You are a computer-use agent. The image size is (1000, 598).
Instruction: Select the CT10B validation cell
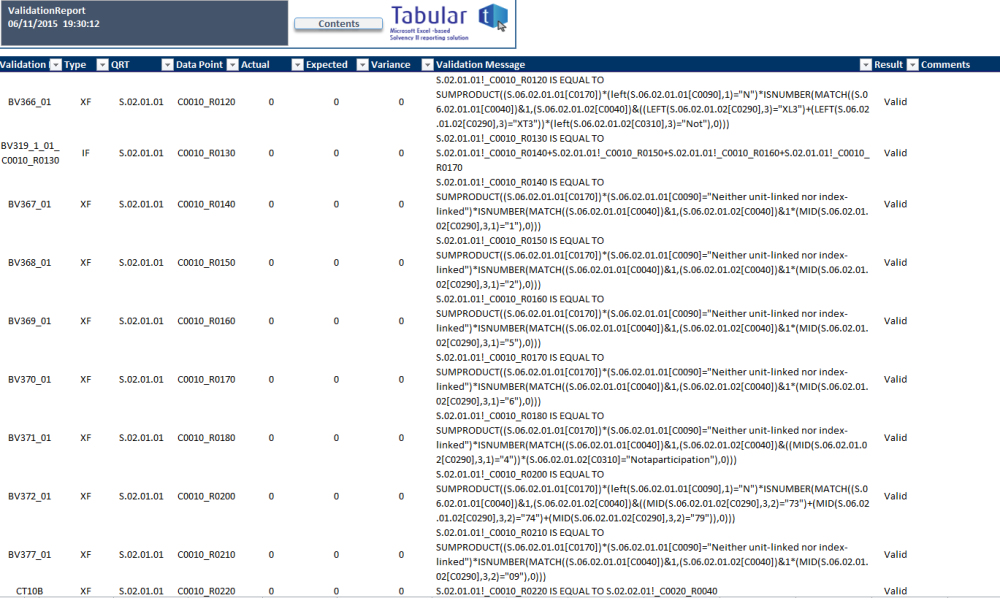tap(28, 591)
